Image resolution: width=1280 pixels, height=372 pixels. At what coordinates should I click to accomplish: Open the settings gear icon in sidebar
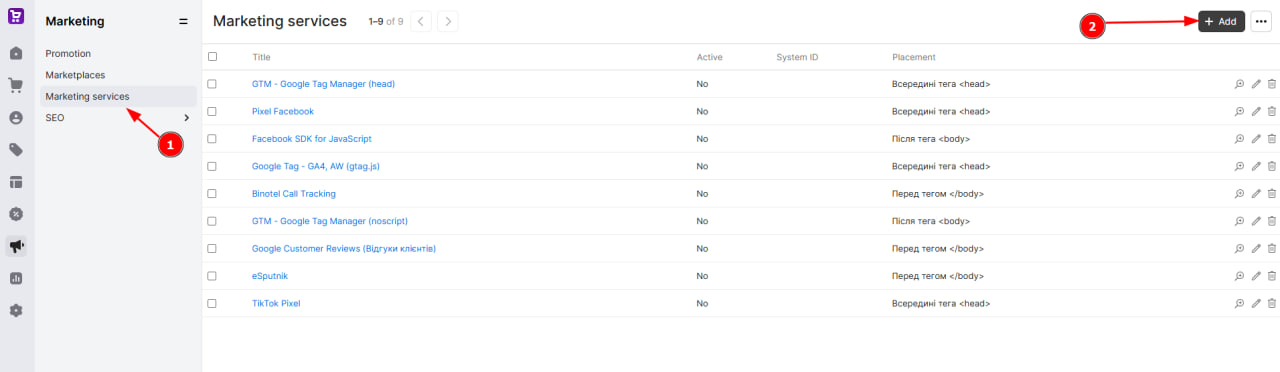click(16, 310)
